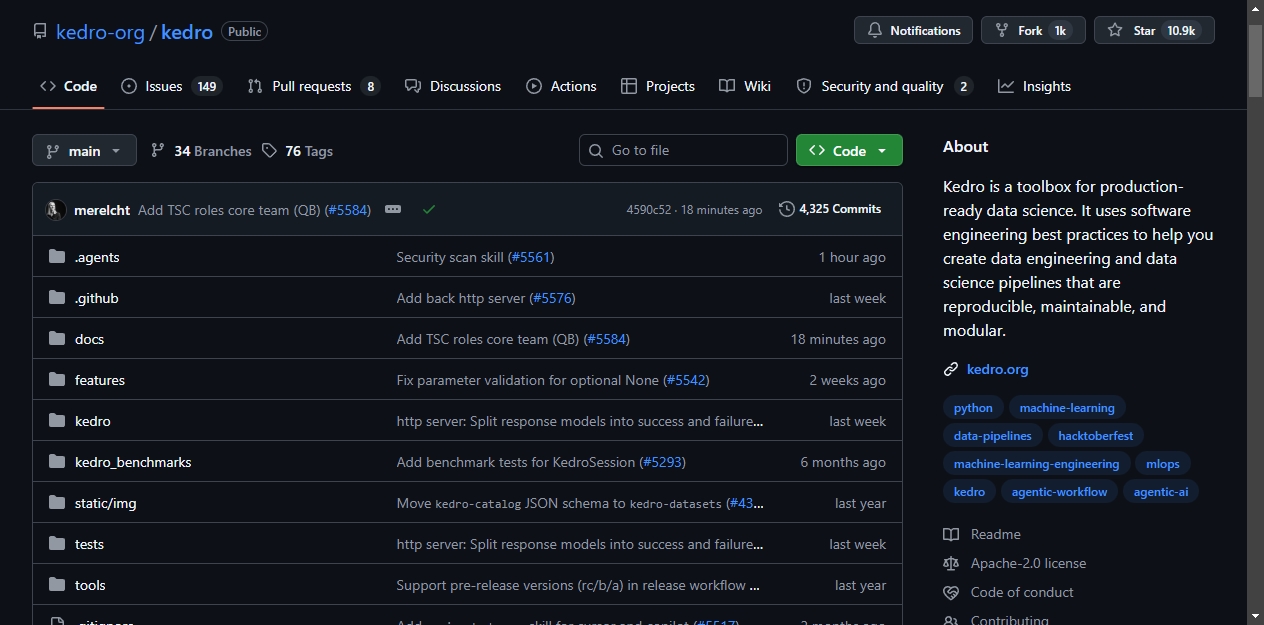Click the fork icon on Fork button
Image resolution: width=1264 pixels, height=625 pixels.
(x=1002, y=31)
